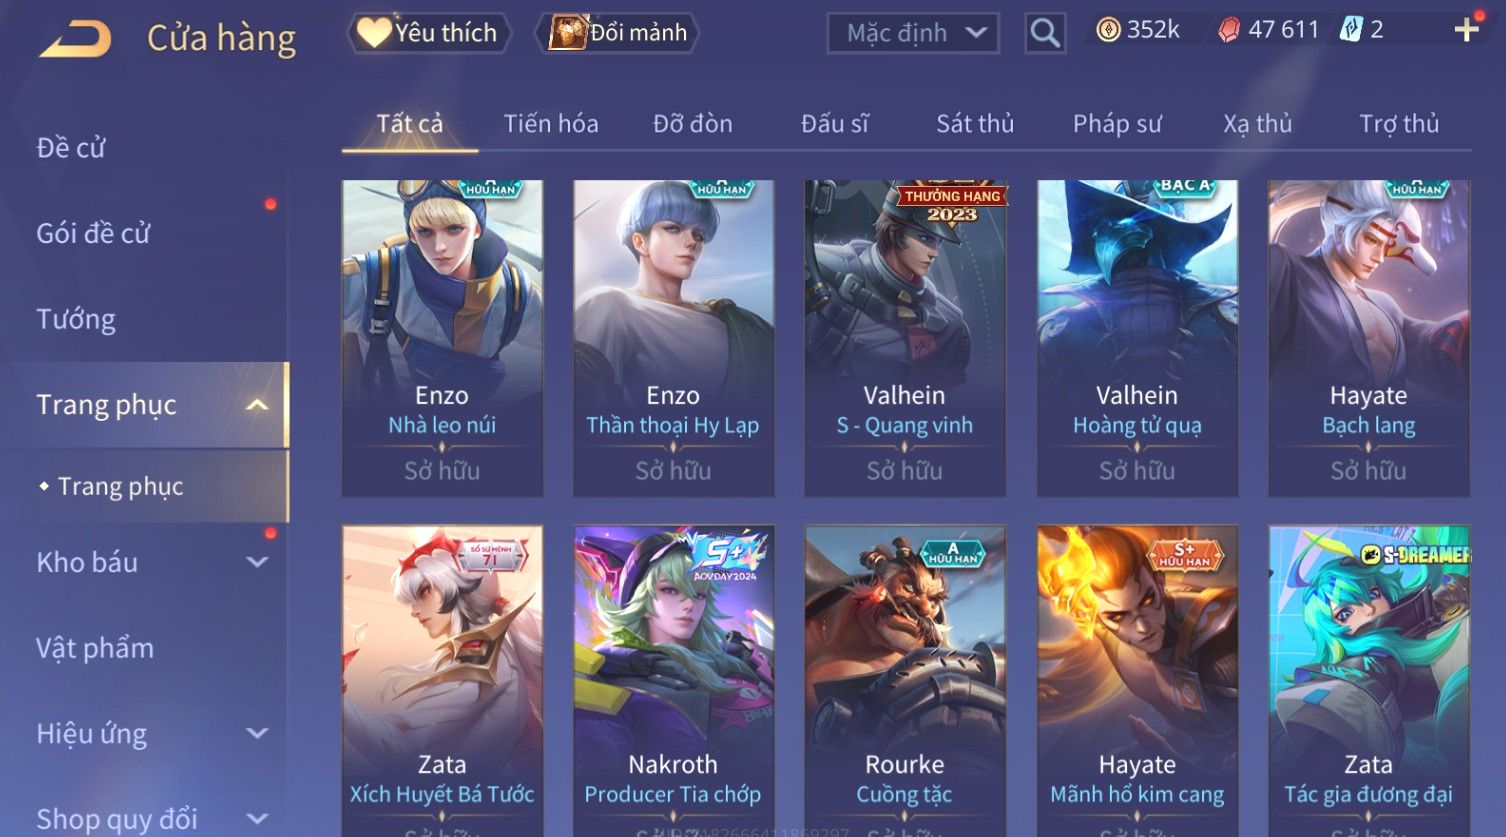This screenshot has height=837, width=1506.
Task: Click the plus icon to add currency
Action: pyautogui.click(x=1467, y=30)
